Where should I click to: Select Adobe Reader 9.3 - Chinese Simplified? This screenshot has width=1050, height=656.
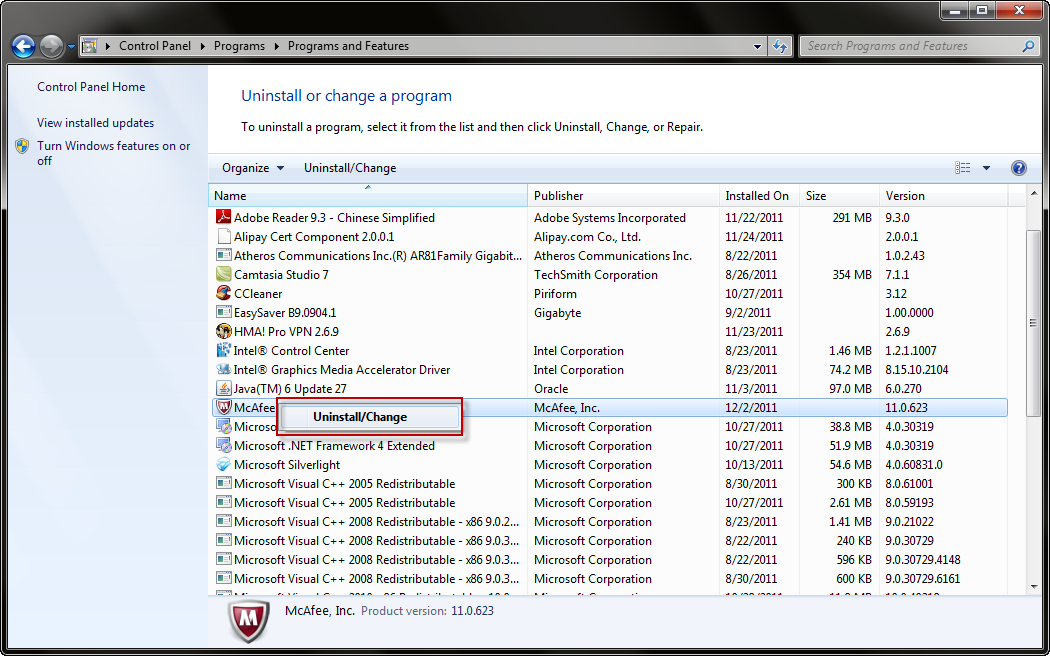pos(334,218)
